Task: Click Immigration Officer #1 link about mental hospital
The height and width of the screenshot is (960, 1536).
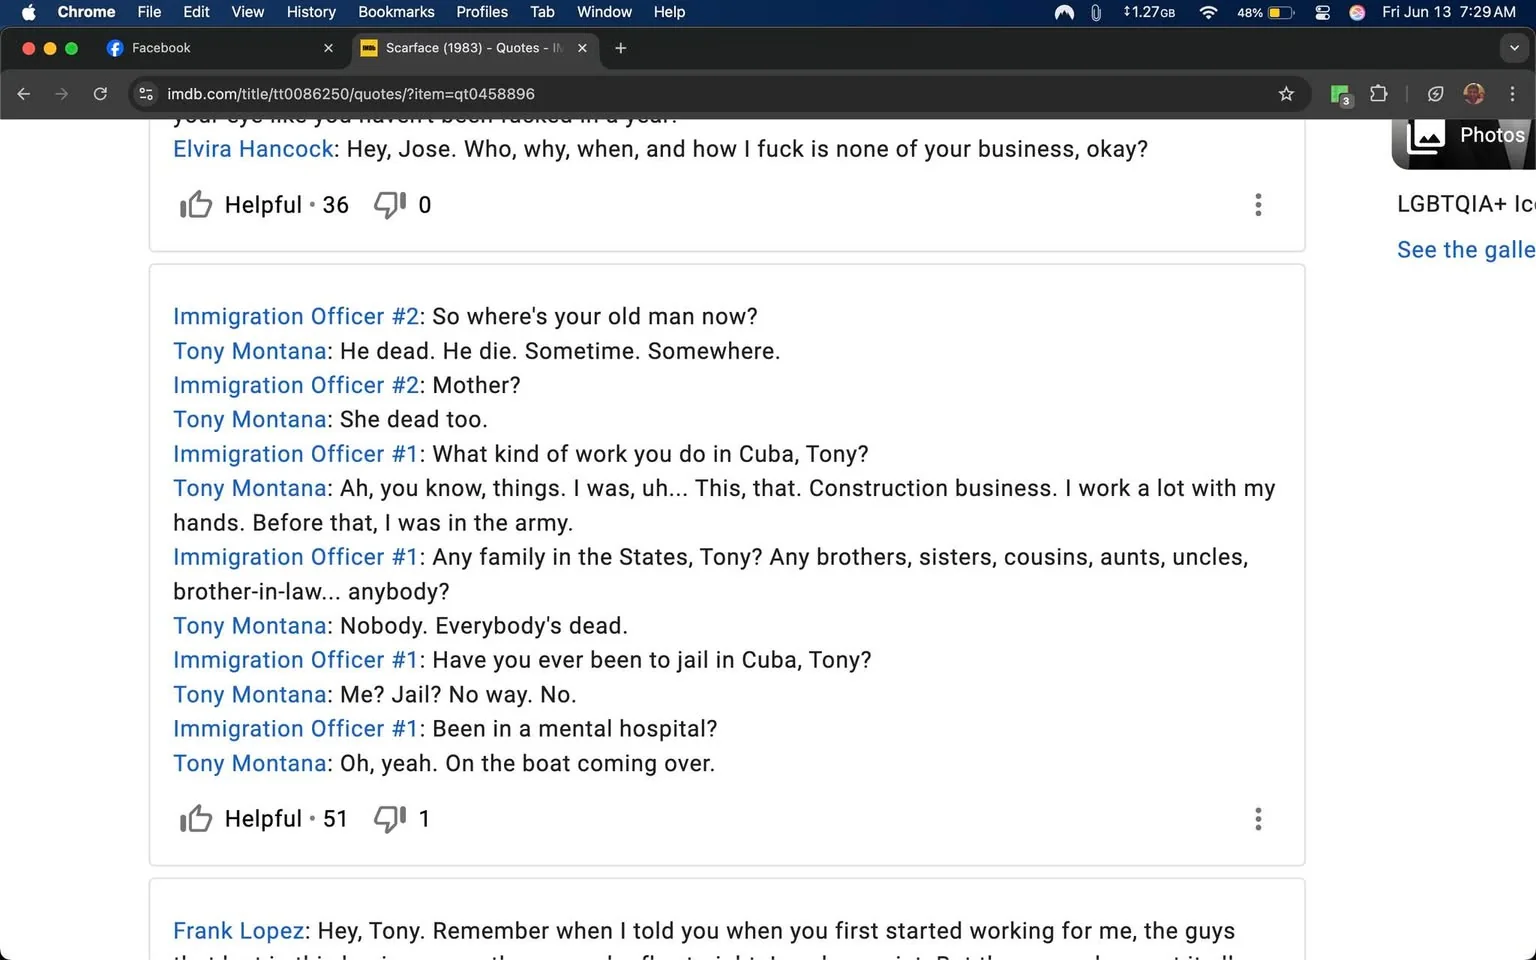Action: click(296, 729)
